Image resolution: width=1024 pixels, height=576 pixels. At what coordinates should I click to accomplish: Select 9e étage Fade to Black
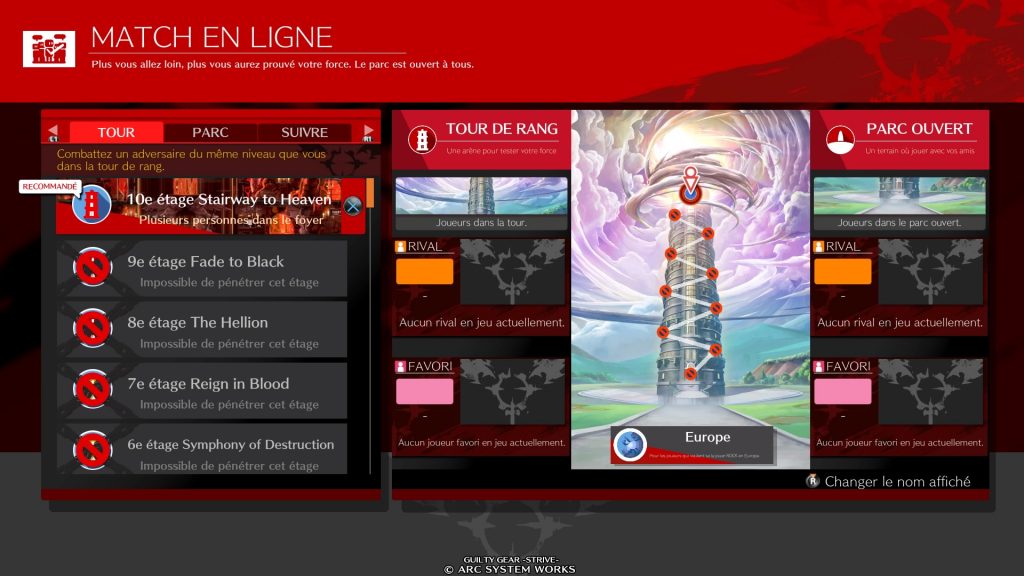point(202,268)
